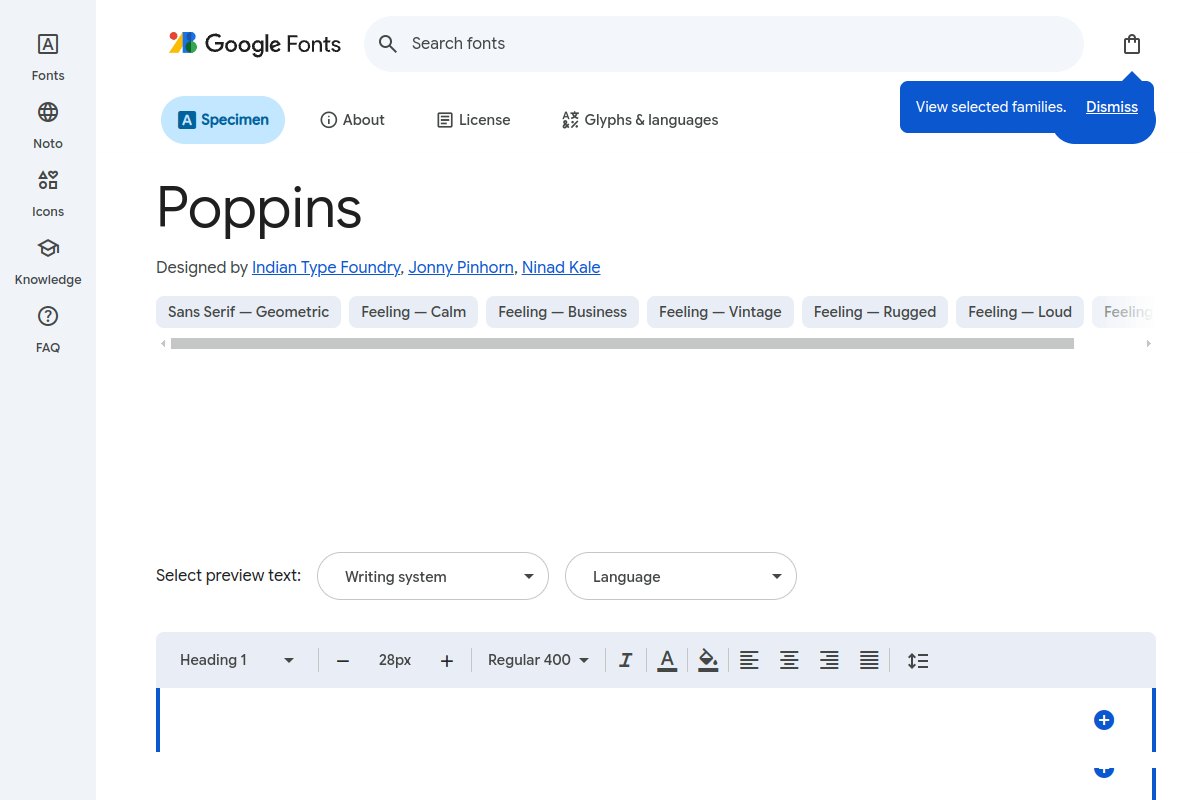Open the text color control
The height and width of the screenshot is (800, 1200).
[667, 660]
